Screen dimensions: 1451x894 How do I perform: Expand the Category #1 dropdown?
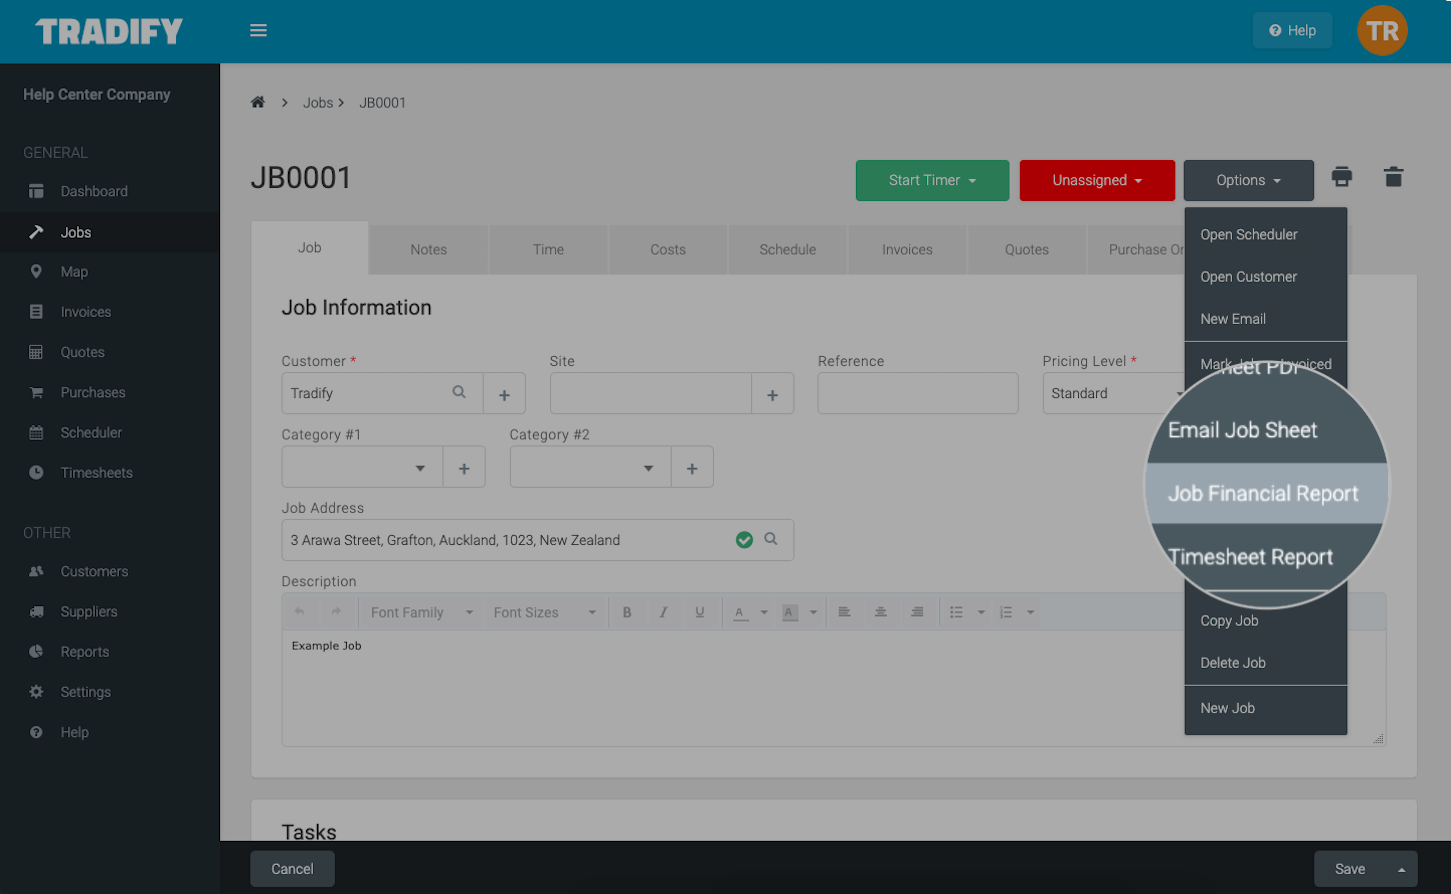pyautogui.click(x=420, y=468)
